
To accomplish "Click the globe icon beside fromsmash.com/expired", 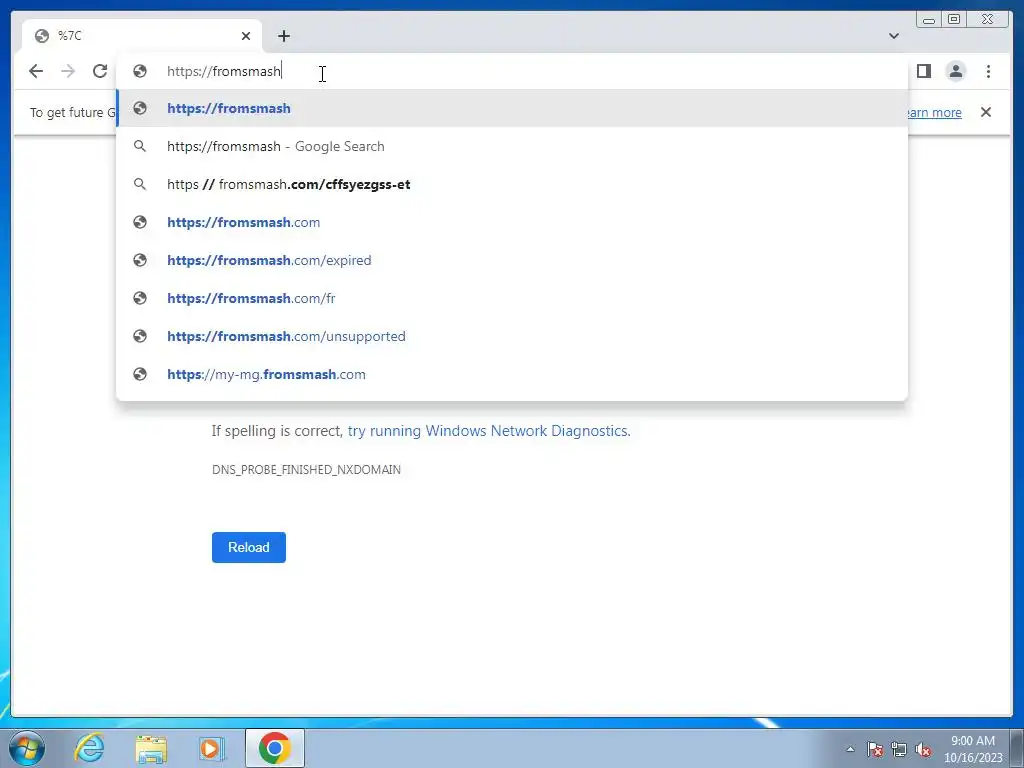I will [x=140, y=260].
